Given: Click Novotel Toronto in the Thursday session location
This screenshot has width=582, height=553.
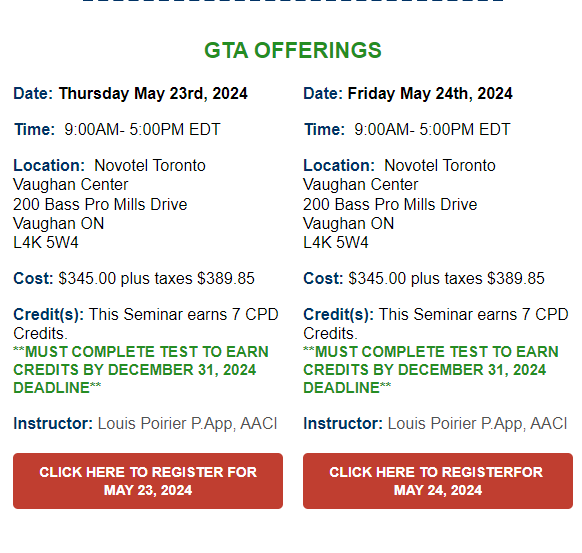Looking at the screenshot, I should coord(150,166).
